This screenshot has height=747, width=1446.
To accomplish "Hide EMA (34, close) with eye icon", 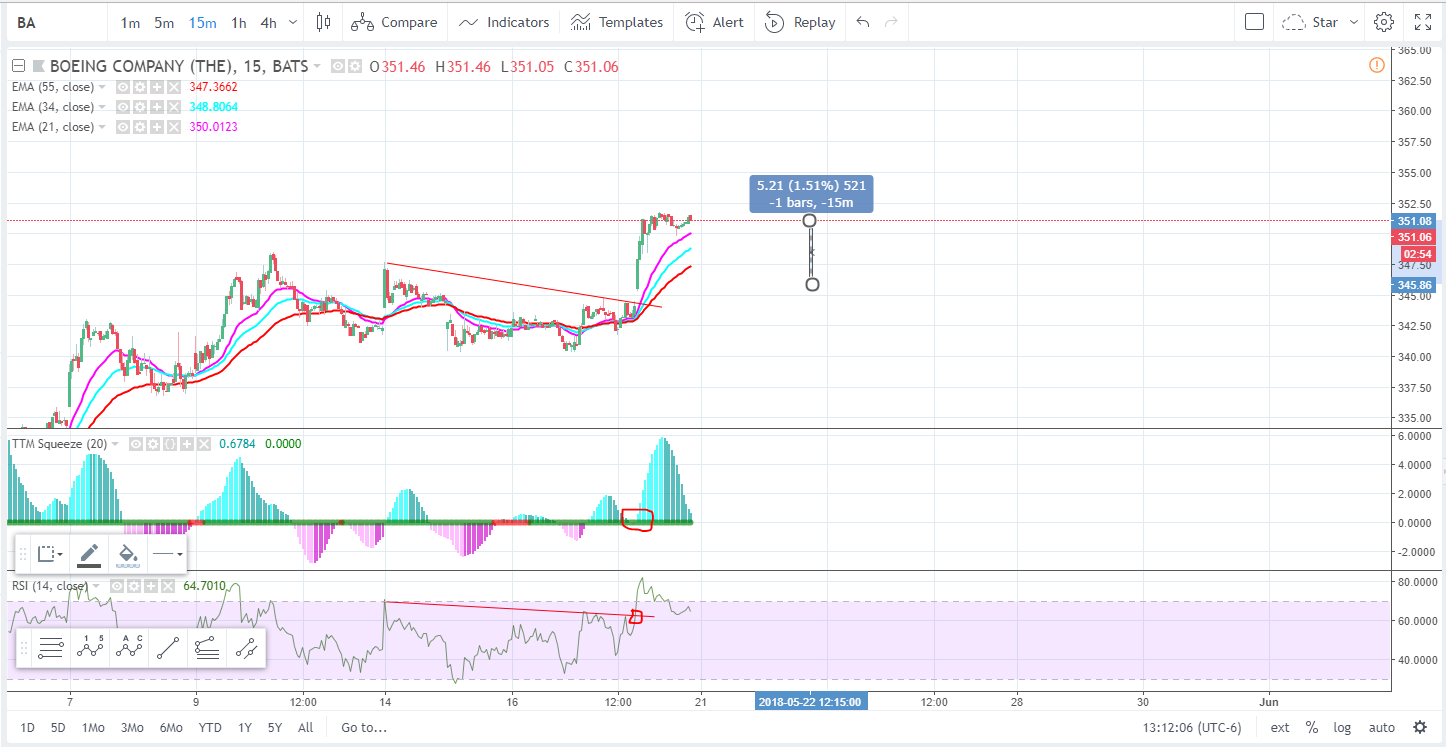I will tap(124, 107).
